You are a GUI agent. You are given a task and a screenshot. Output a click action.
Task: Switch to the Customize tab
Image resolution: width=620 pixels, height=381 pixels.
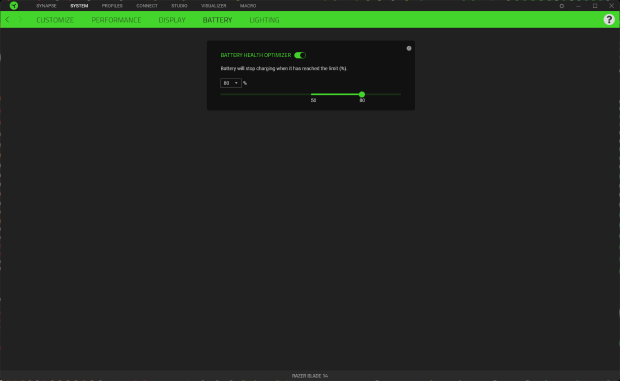point(55,20)
